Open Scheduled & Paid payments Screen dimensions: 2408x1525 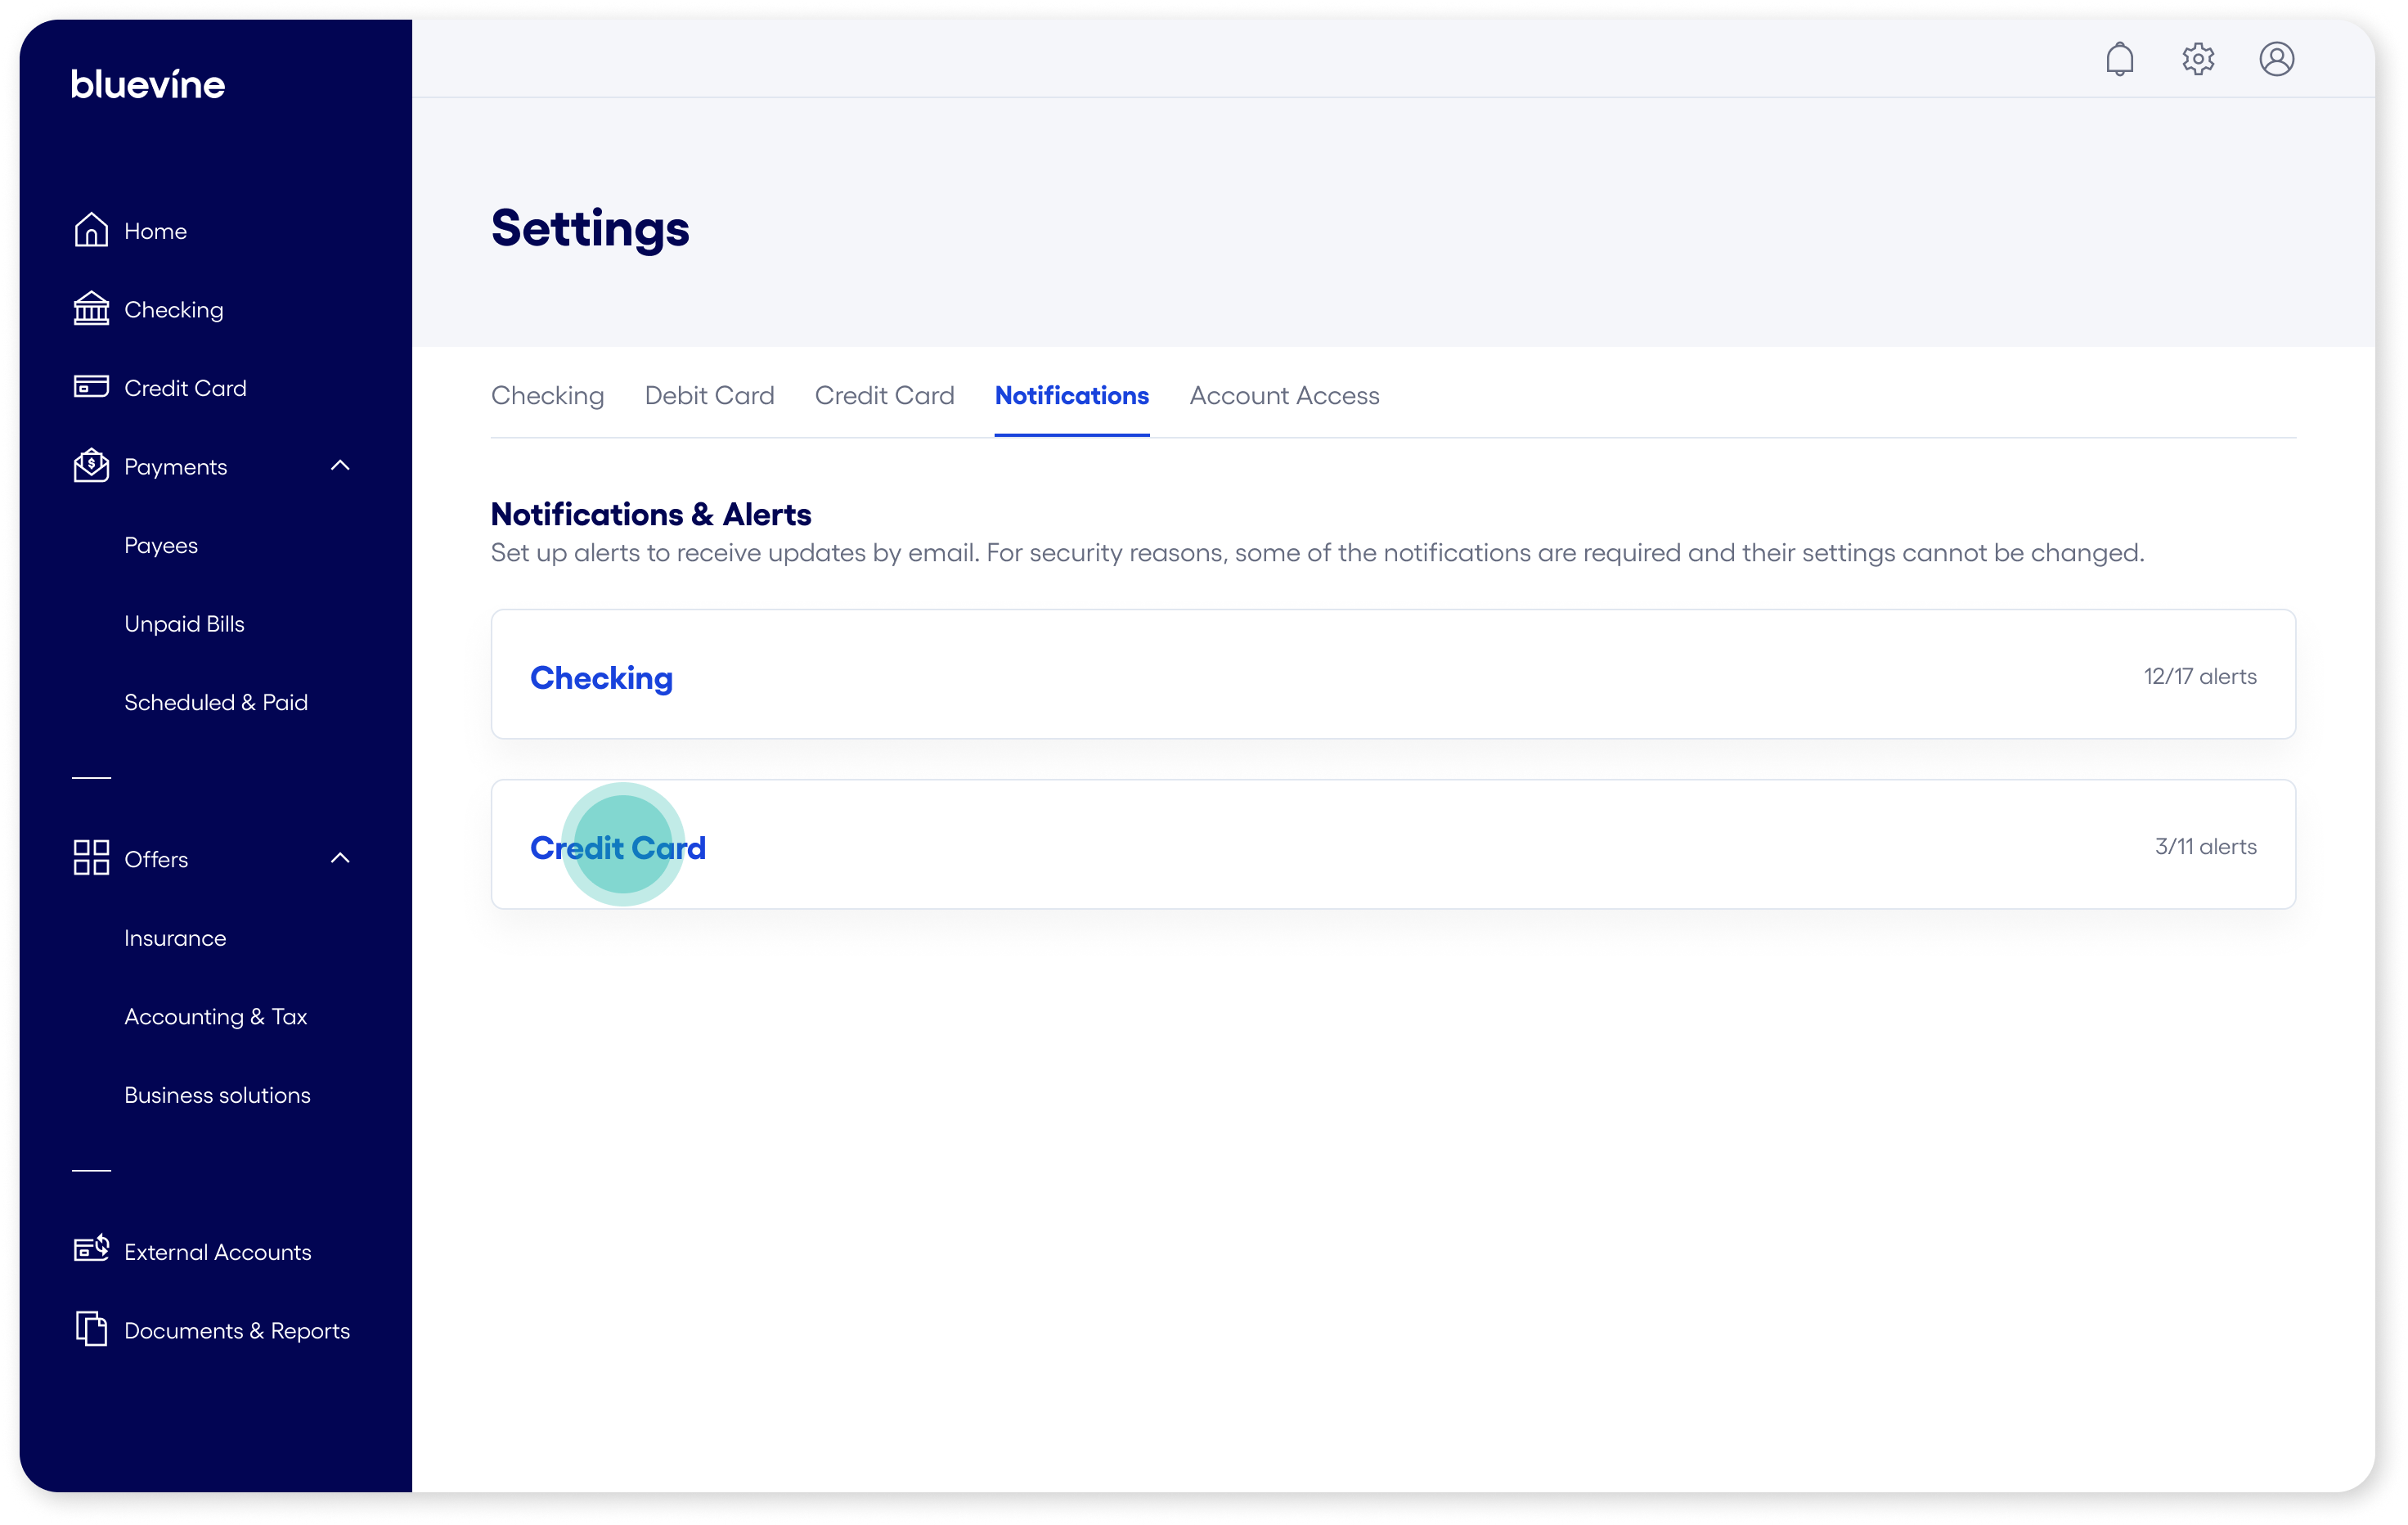click(x=215, y=702)
